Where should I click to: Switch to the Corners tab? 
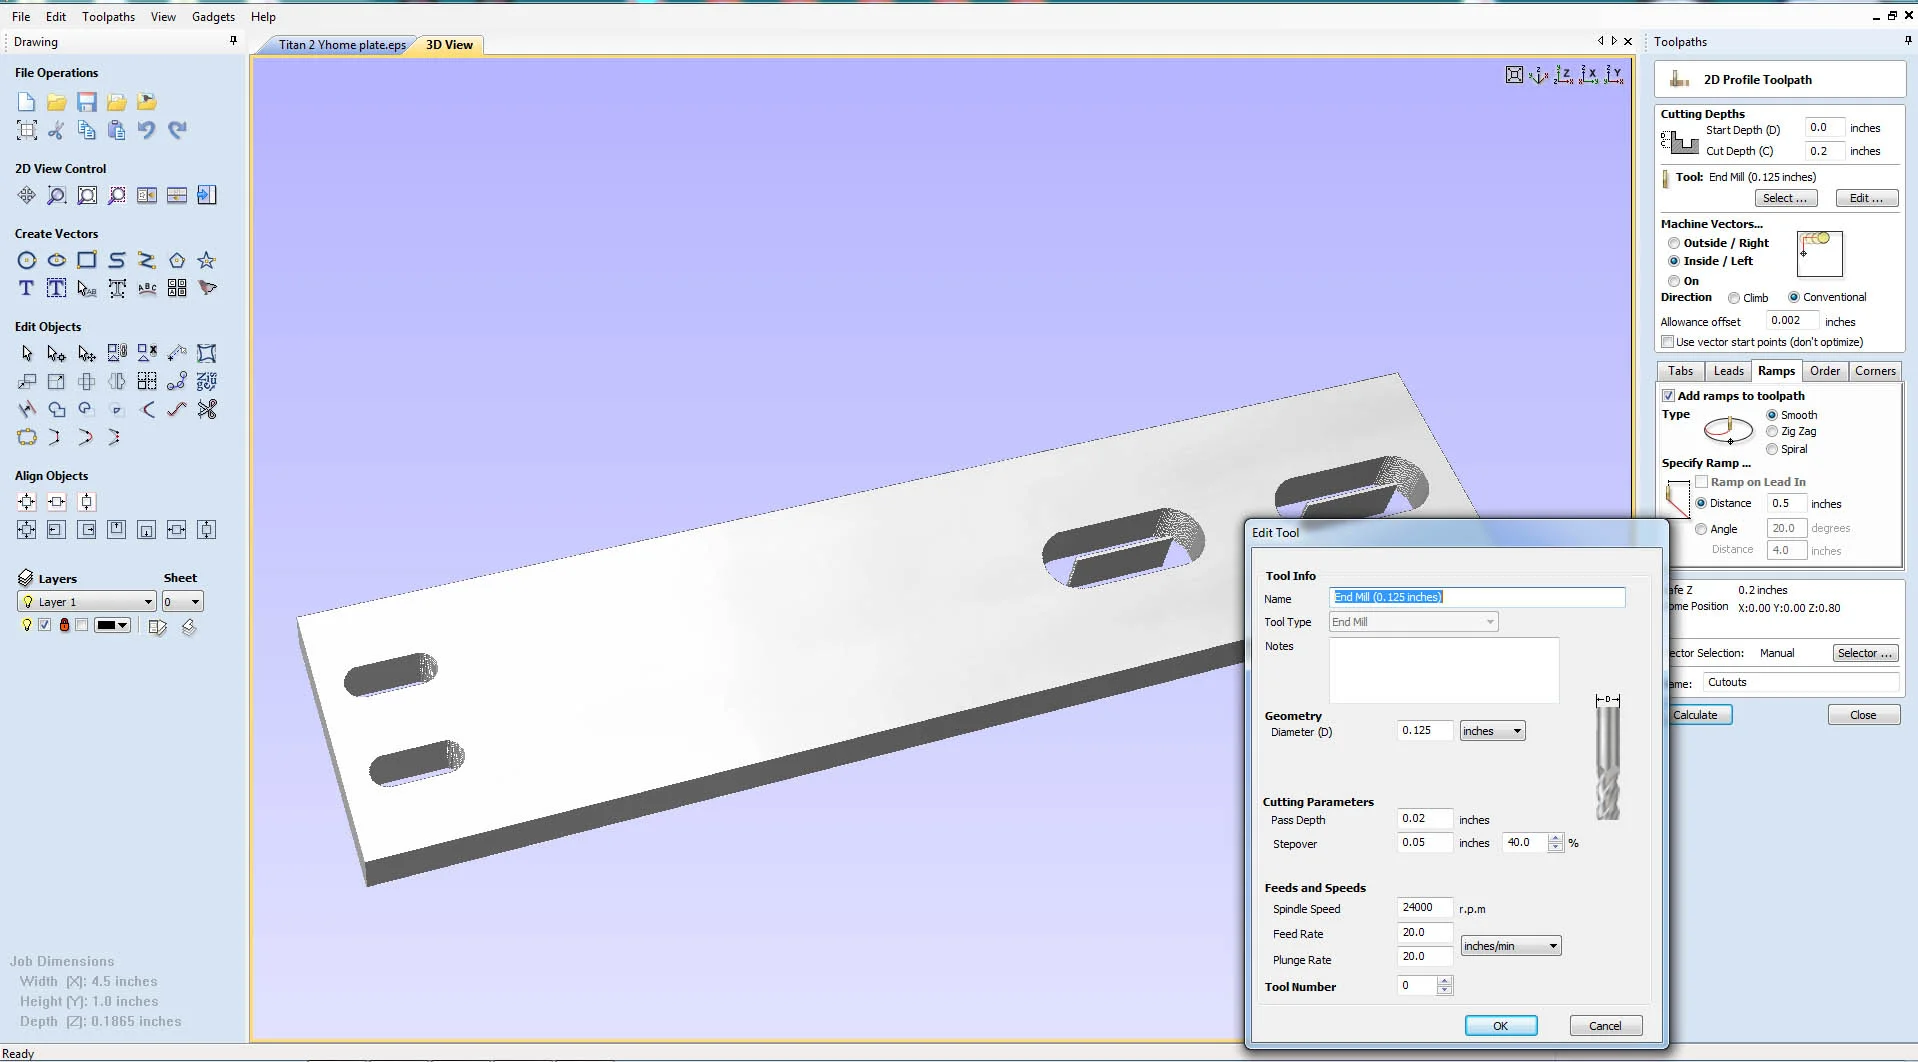tap(1875, 371)
